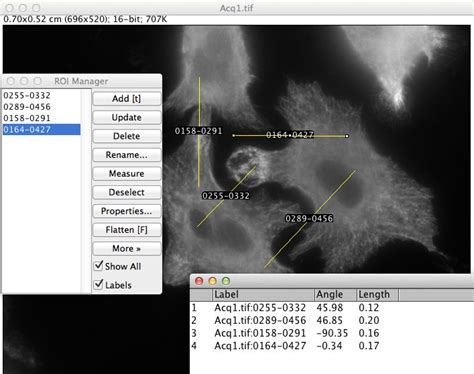Select results row Acq1.tif:0289-0456

click(x=260, y=320)
